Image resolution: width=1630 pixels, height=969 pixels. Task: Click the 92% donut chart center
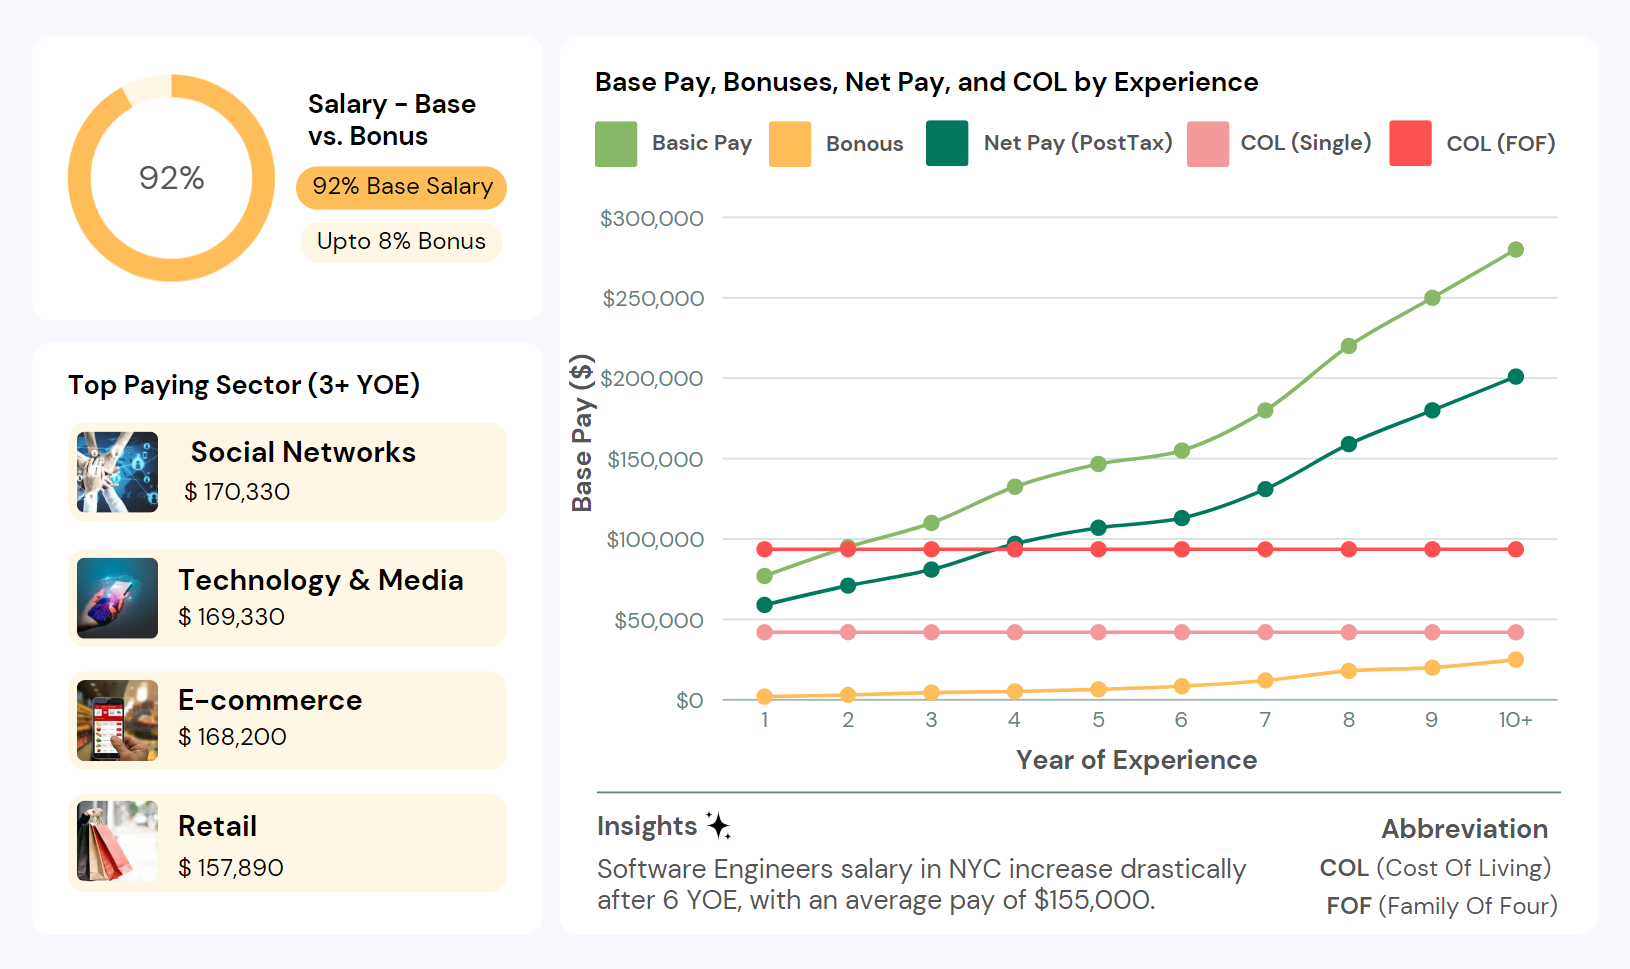tap(171, 178)
